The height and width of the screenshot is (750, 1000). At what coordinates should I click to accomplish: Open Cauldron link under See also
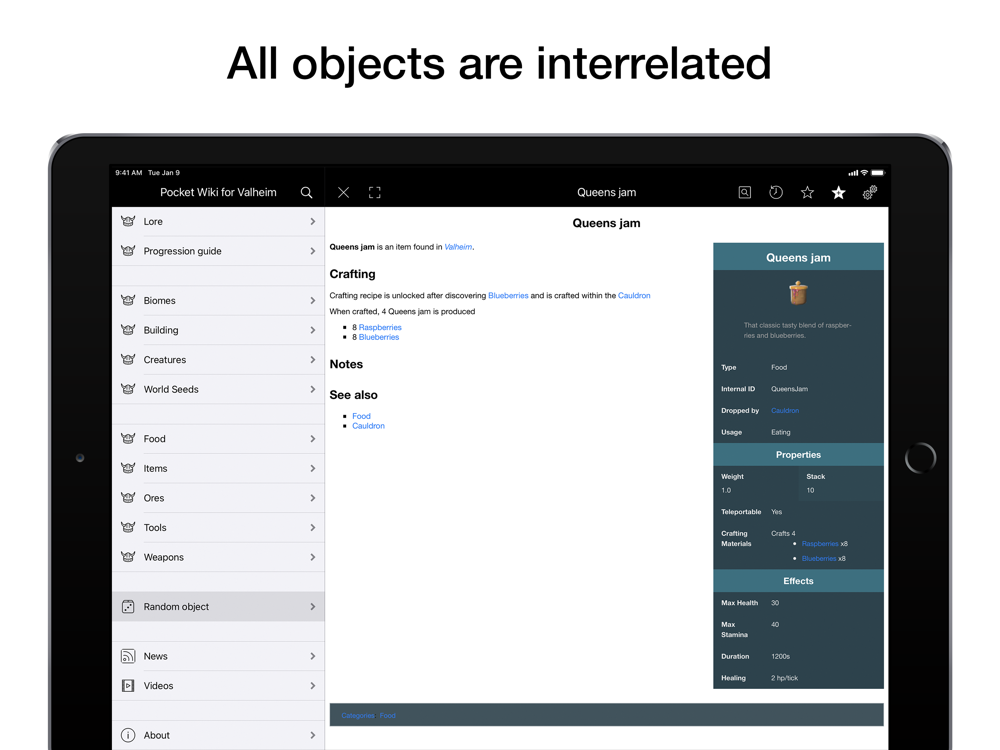coord(368,425)
